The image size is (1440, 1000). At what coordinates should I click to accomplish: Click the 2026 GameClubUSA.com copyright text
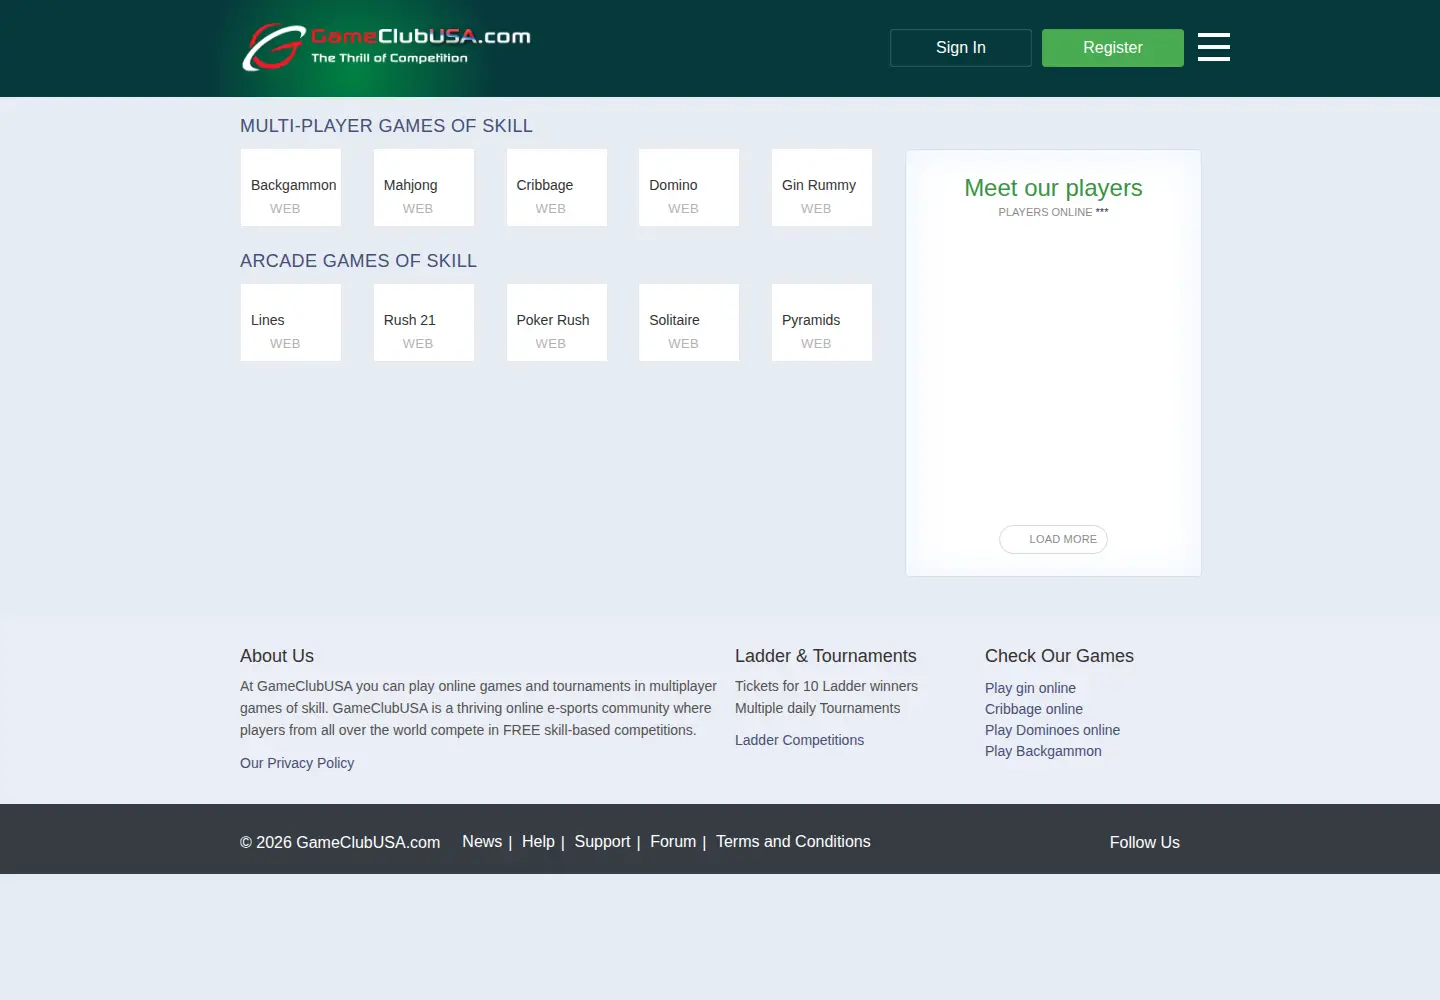340,843
